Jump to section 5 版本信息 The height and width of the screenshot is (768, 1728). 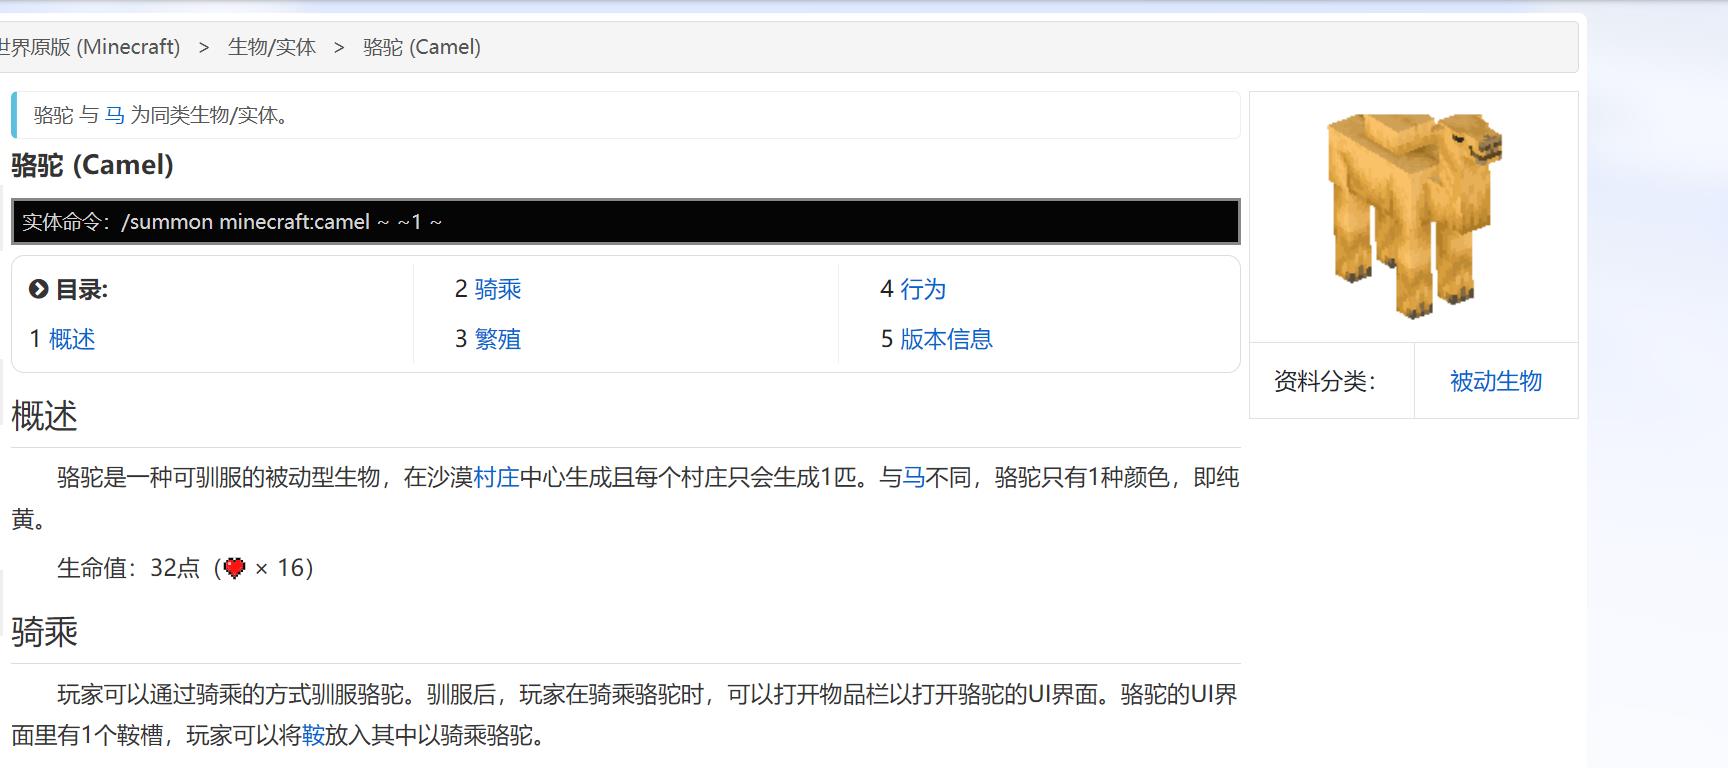[946, 339]
